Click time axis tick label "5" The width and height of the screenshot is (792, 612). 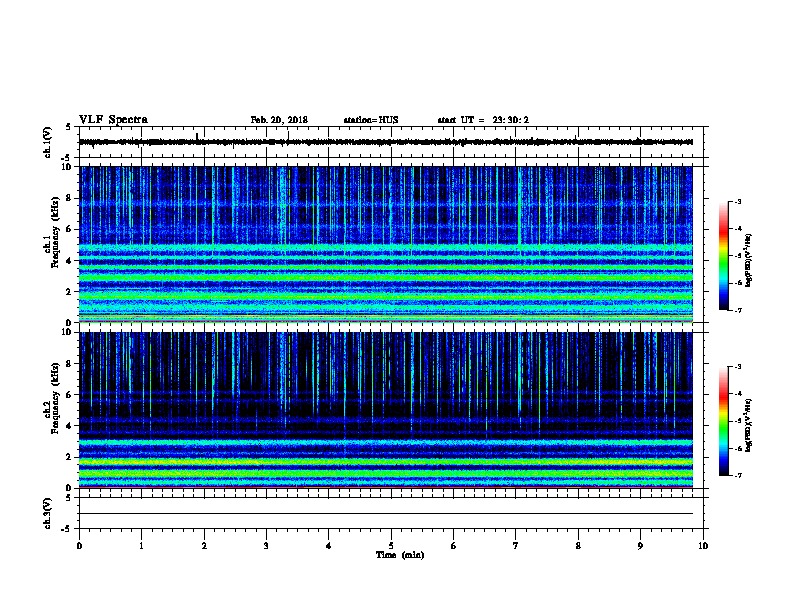391,546
